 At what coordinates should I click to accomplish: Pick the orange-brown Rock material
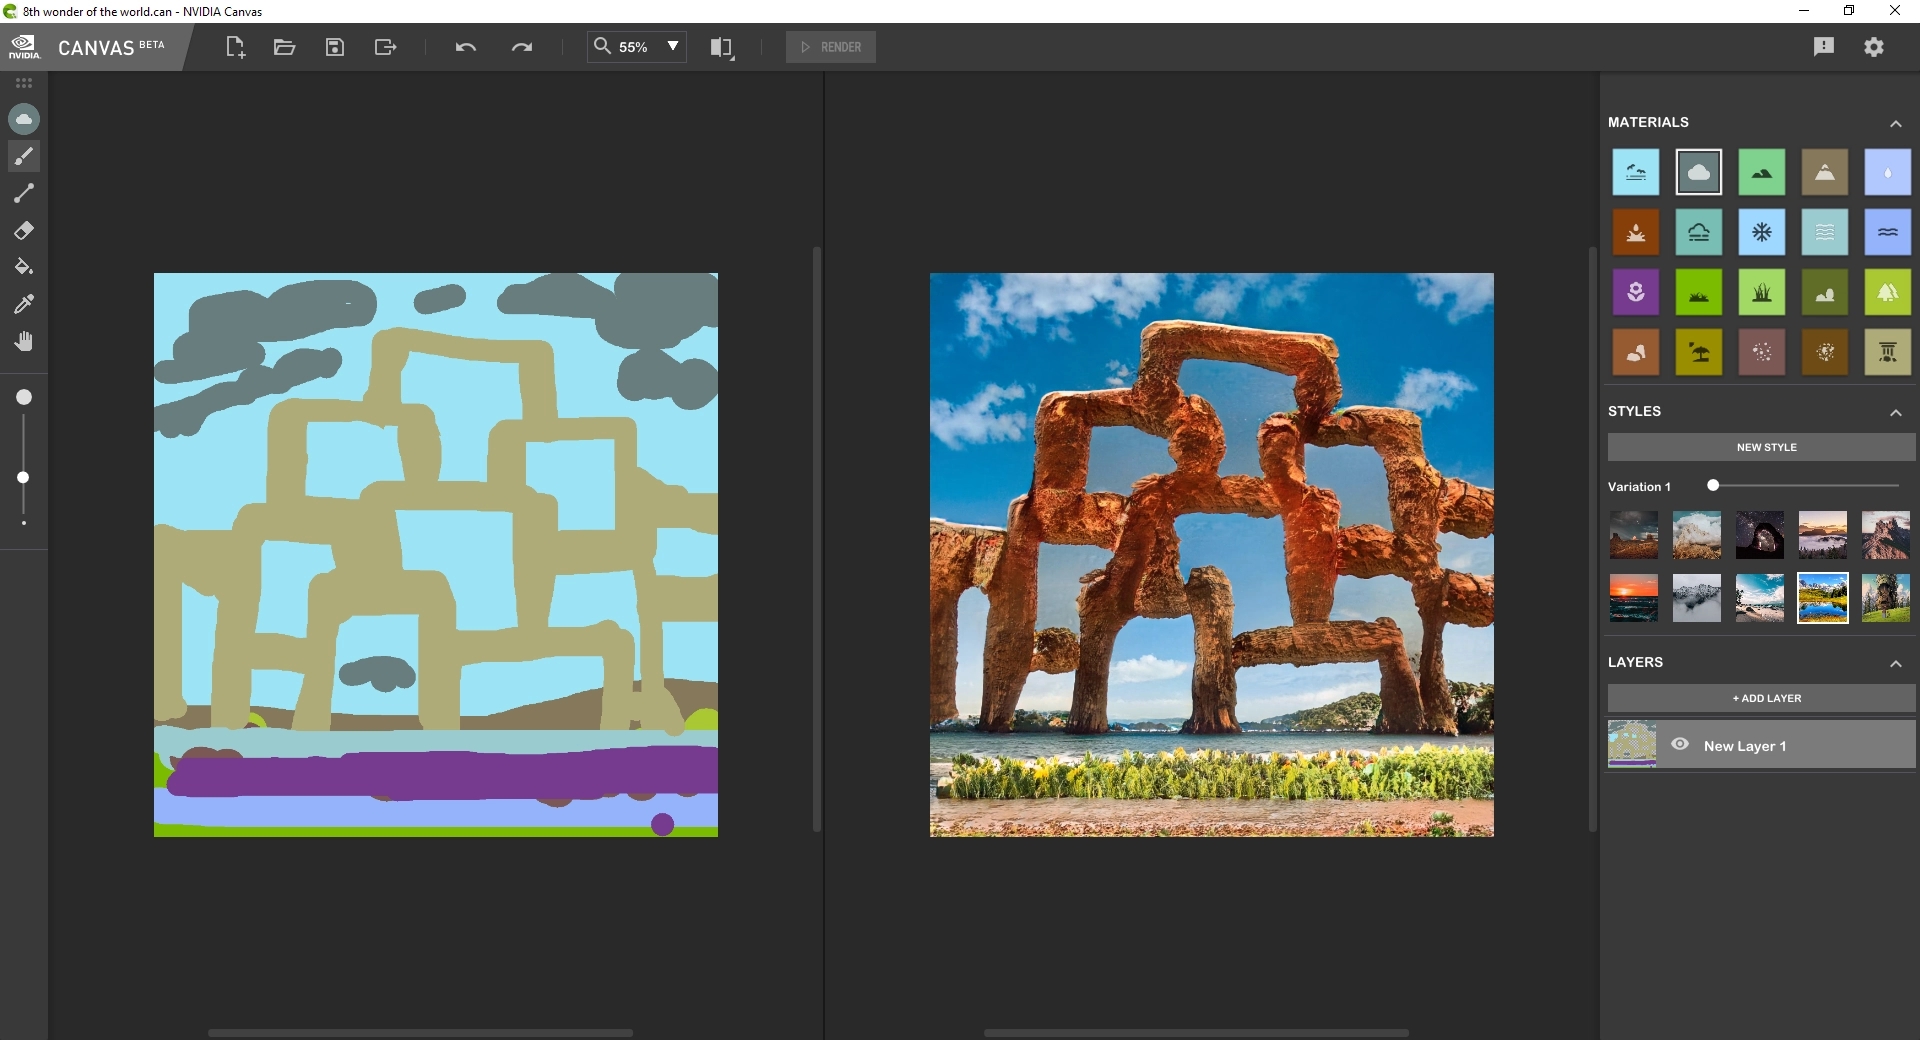click(x=1636, y=352)
